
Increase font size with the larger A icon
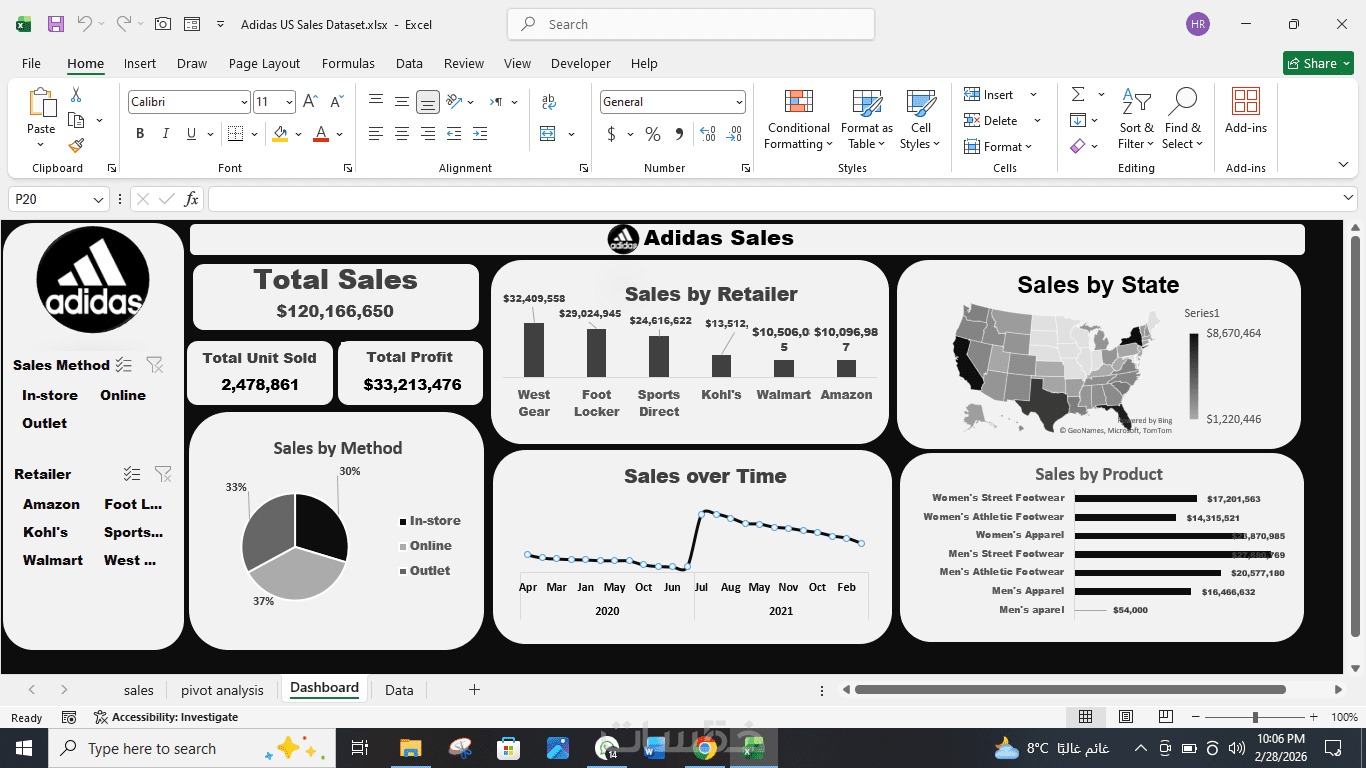coord(310,102)
